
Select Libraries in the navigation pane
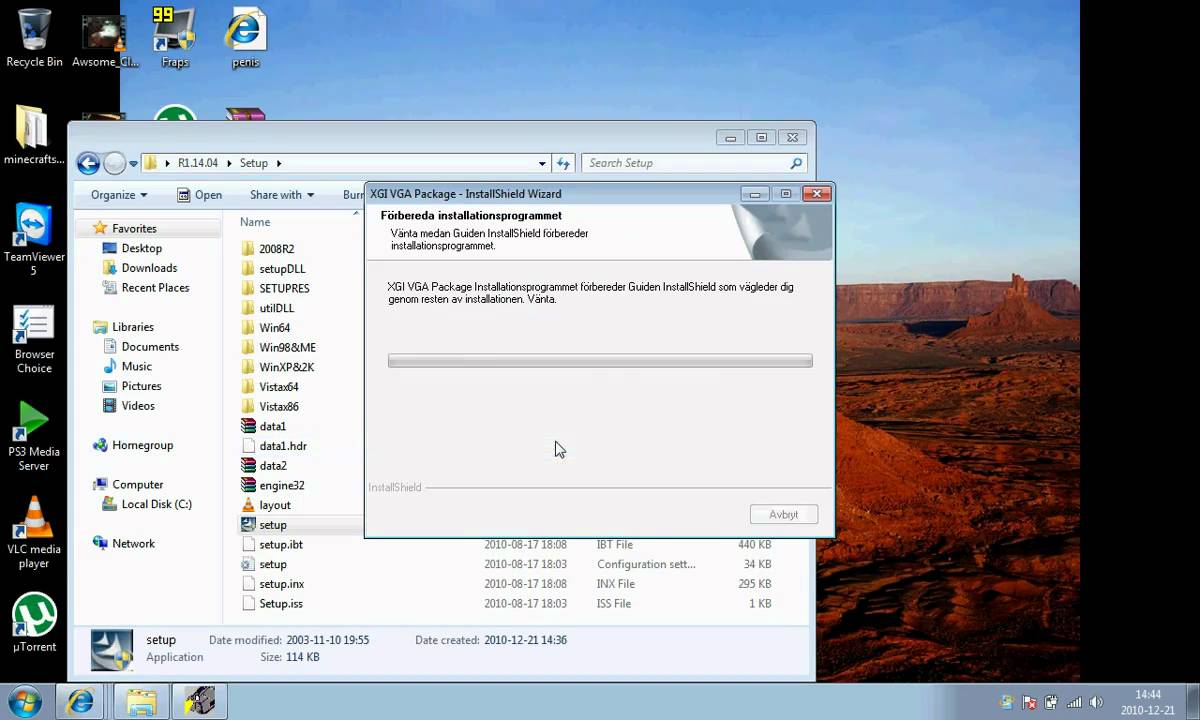point(133,327)
